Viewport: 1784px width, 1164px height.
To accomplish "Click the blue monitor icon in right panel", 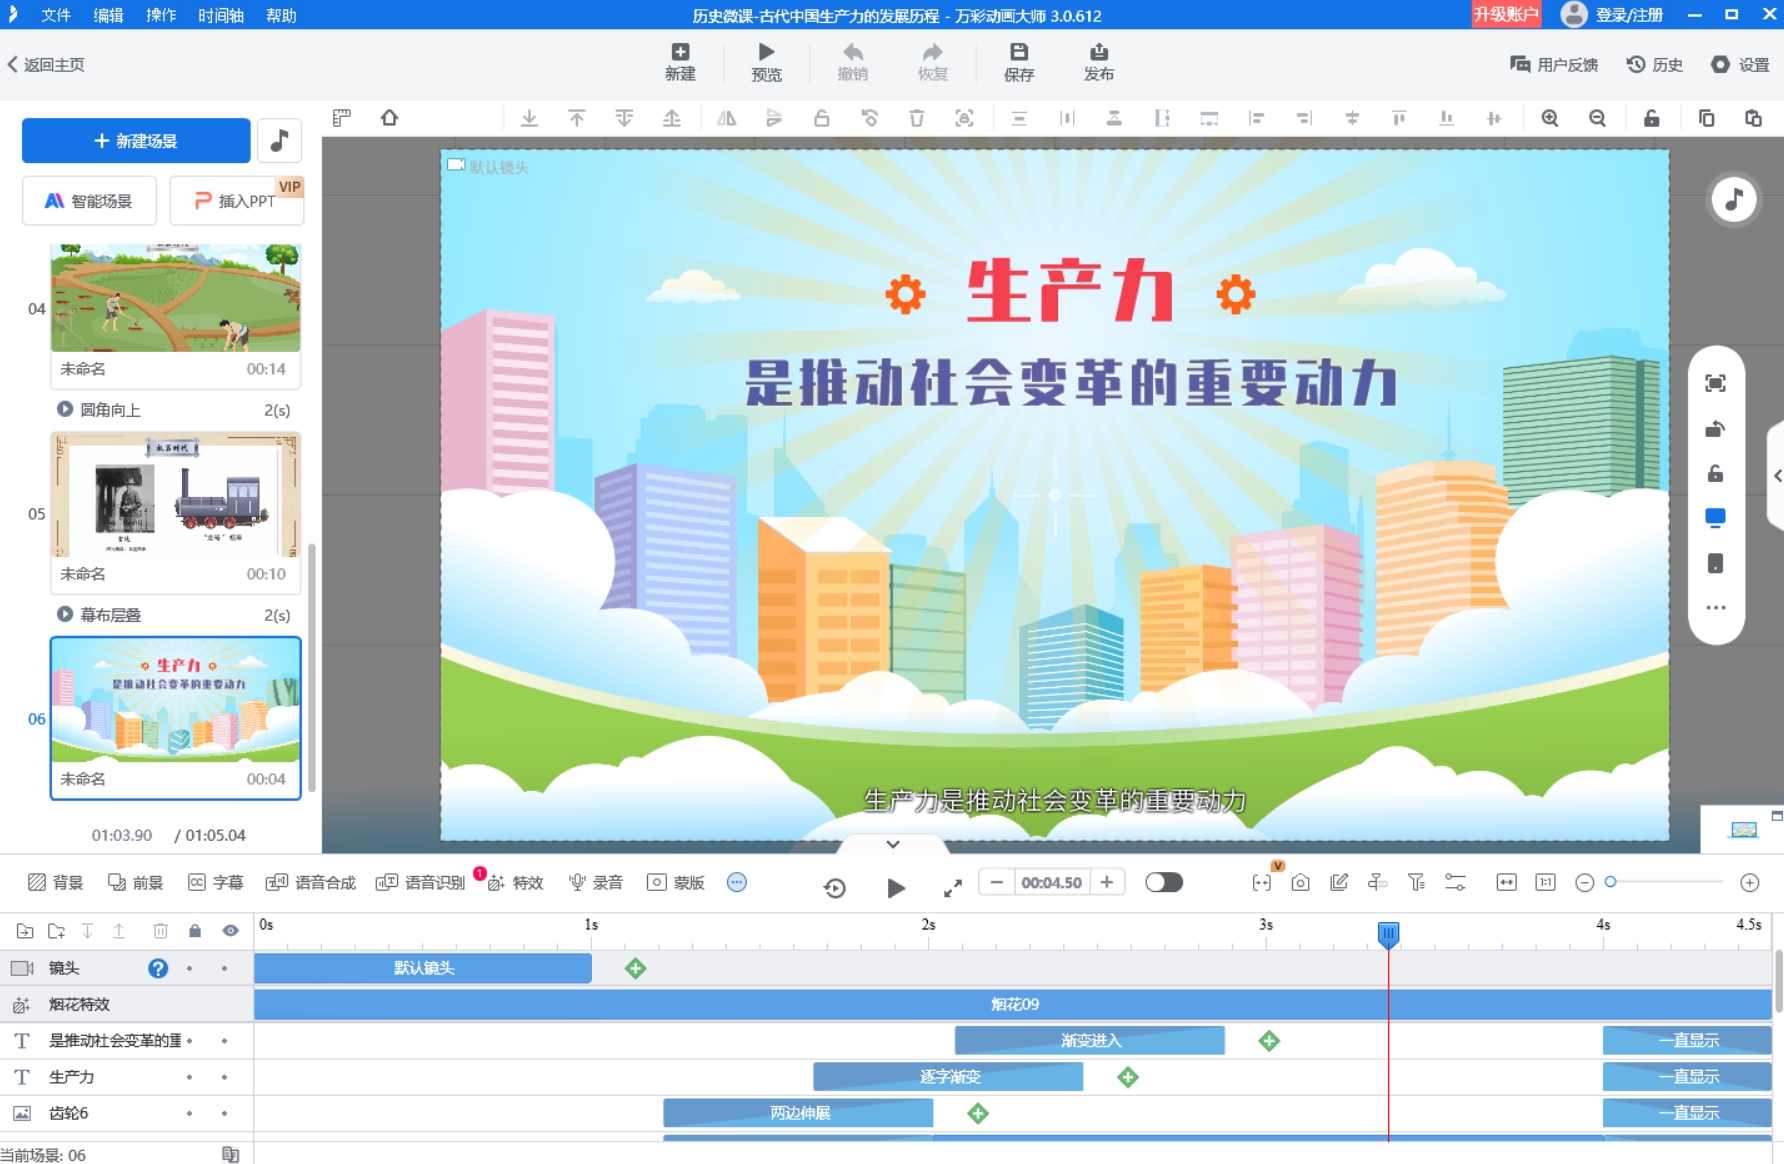I will pyautogui.click(x=1715, y=518).
